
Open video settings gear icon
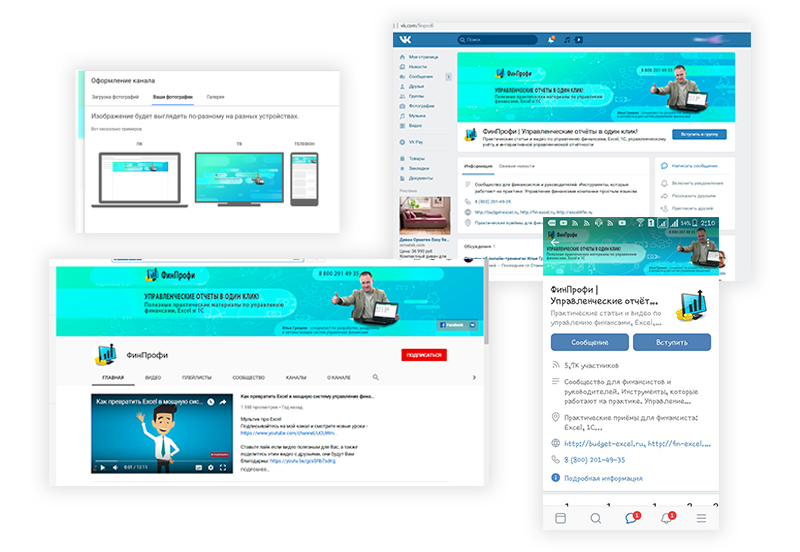[x=210, y=467]
